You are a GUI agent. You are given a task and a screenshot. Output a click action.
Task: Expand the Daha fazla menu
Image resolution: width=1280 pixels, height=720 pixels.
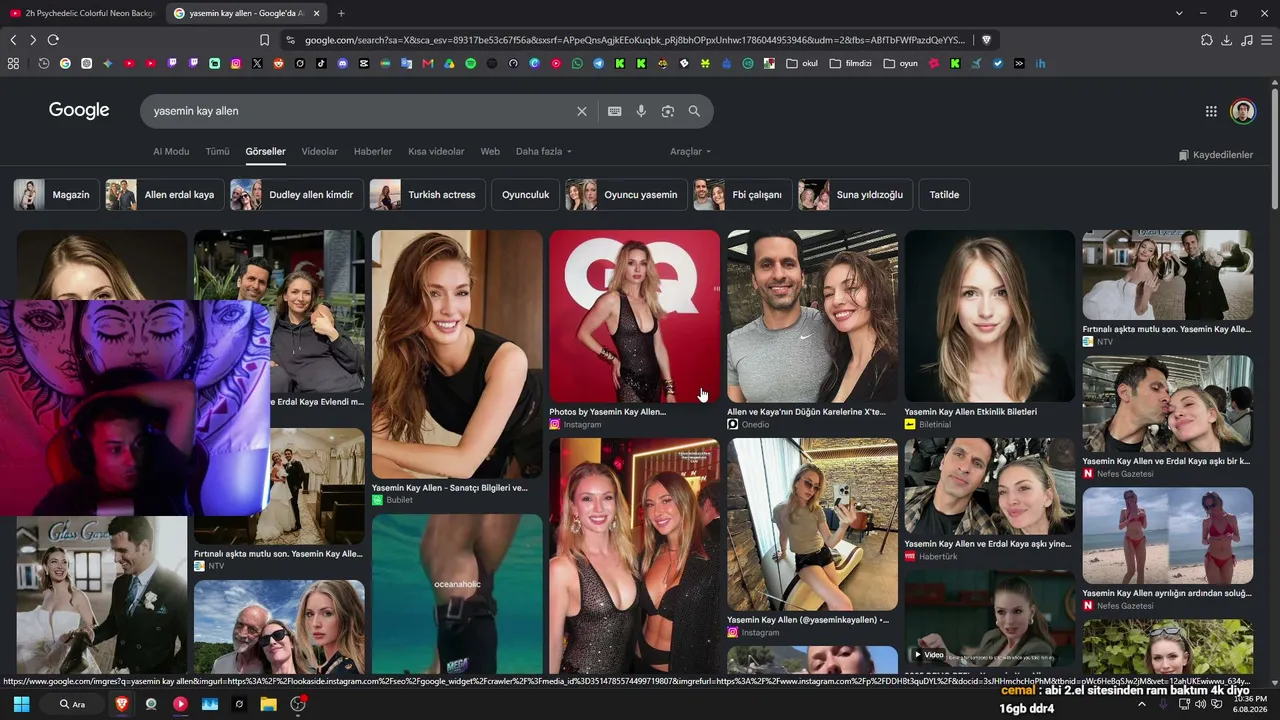coord(544,152)
